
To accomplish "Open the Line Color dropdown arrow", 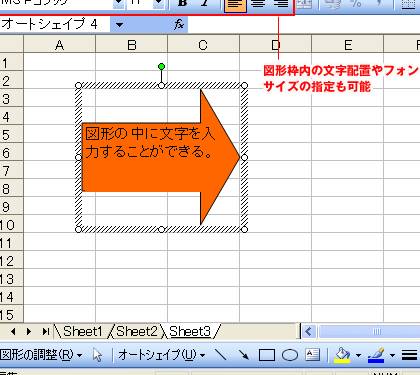I will [392, 355].
